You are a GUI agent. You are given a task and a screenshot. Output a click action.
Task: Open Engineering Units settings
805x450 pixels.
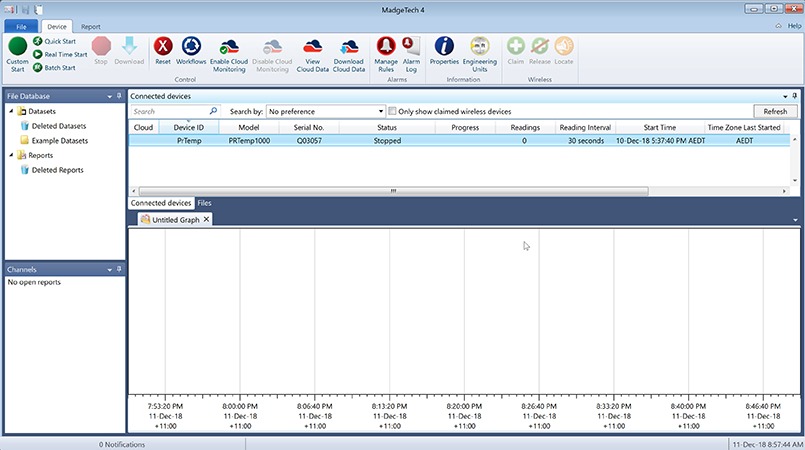click(x=479, y=46)
